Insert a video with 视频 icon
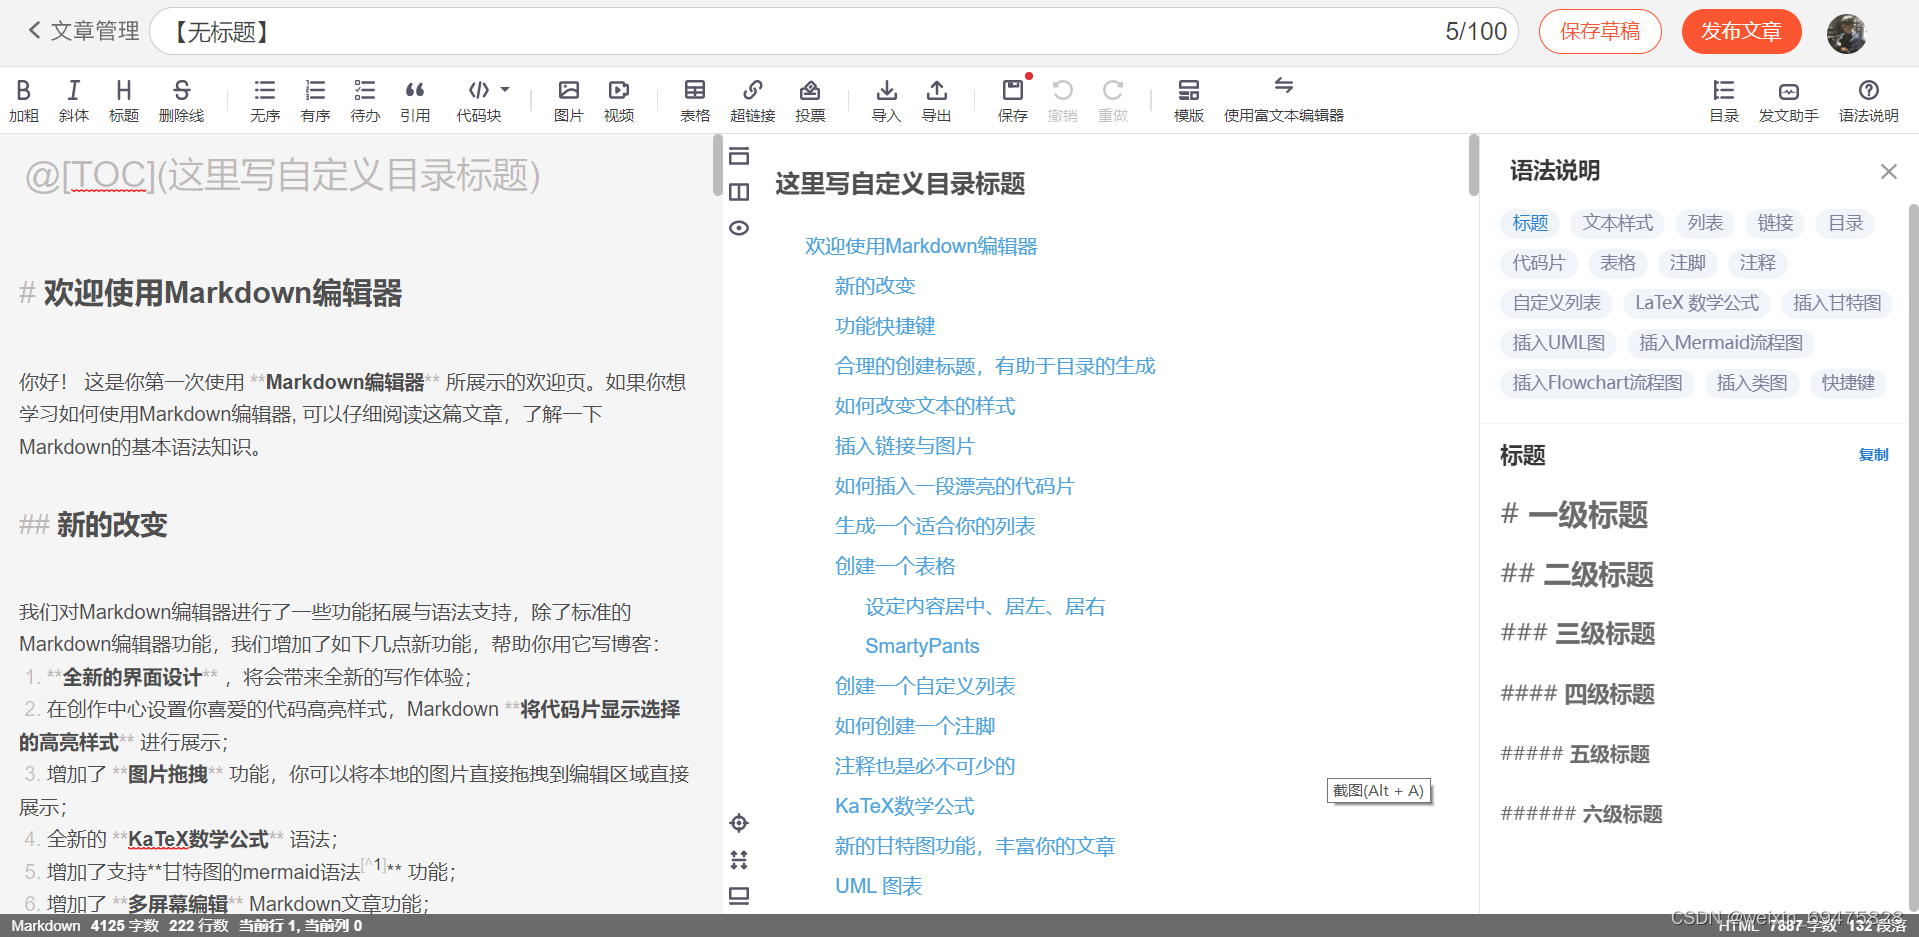The image size is (1919, 937). [619, 101]
